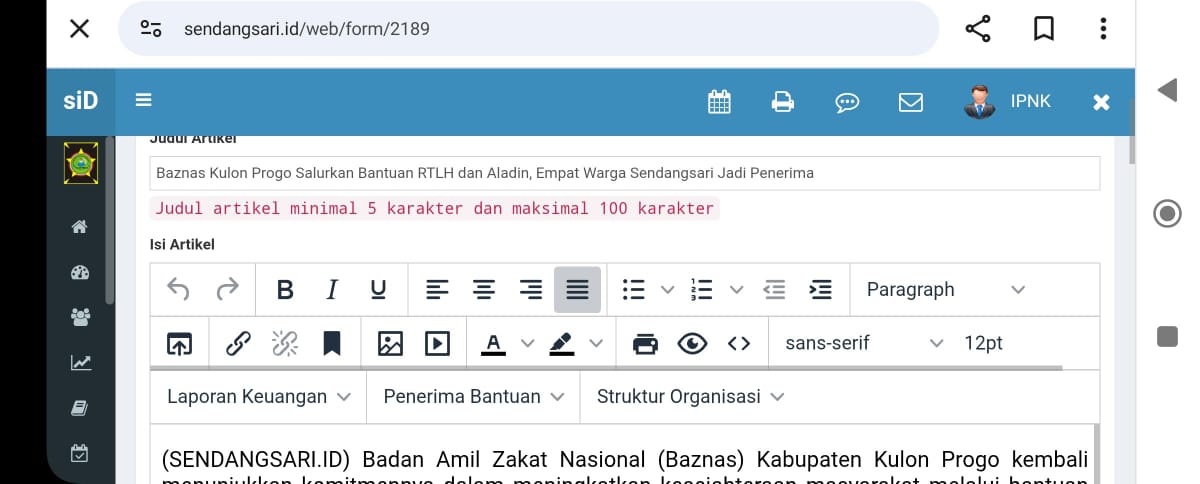Screen dimensions: 1200x484
Task: Open 12pt font size selector
Action: click(x=983, y=344)
